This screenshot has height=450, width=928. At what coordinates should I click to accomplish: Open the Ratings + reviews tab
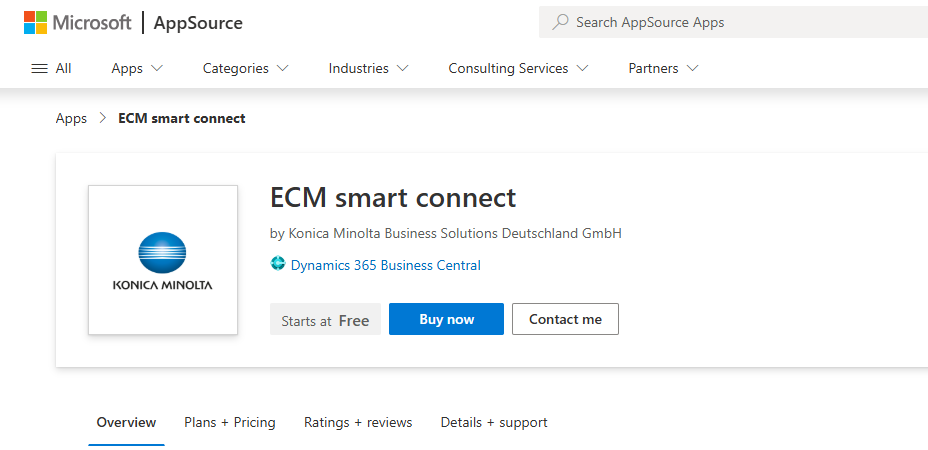click(358, 422)
